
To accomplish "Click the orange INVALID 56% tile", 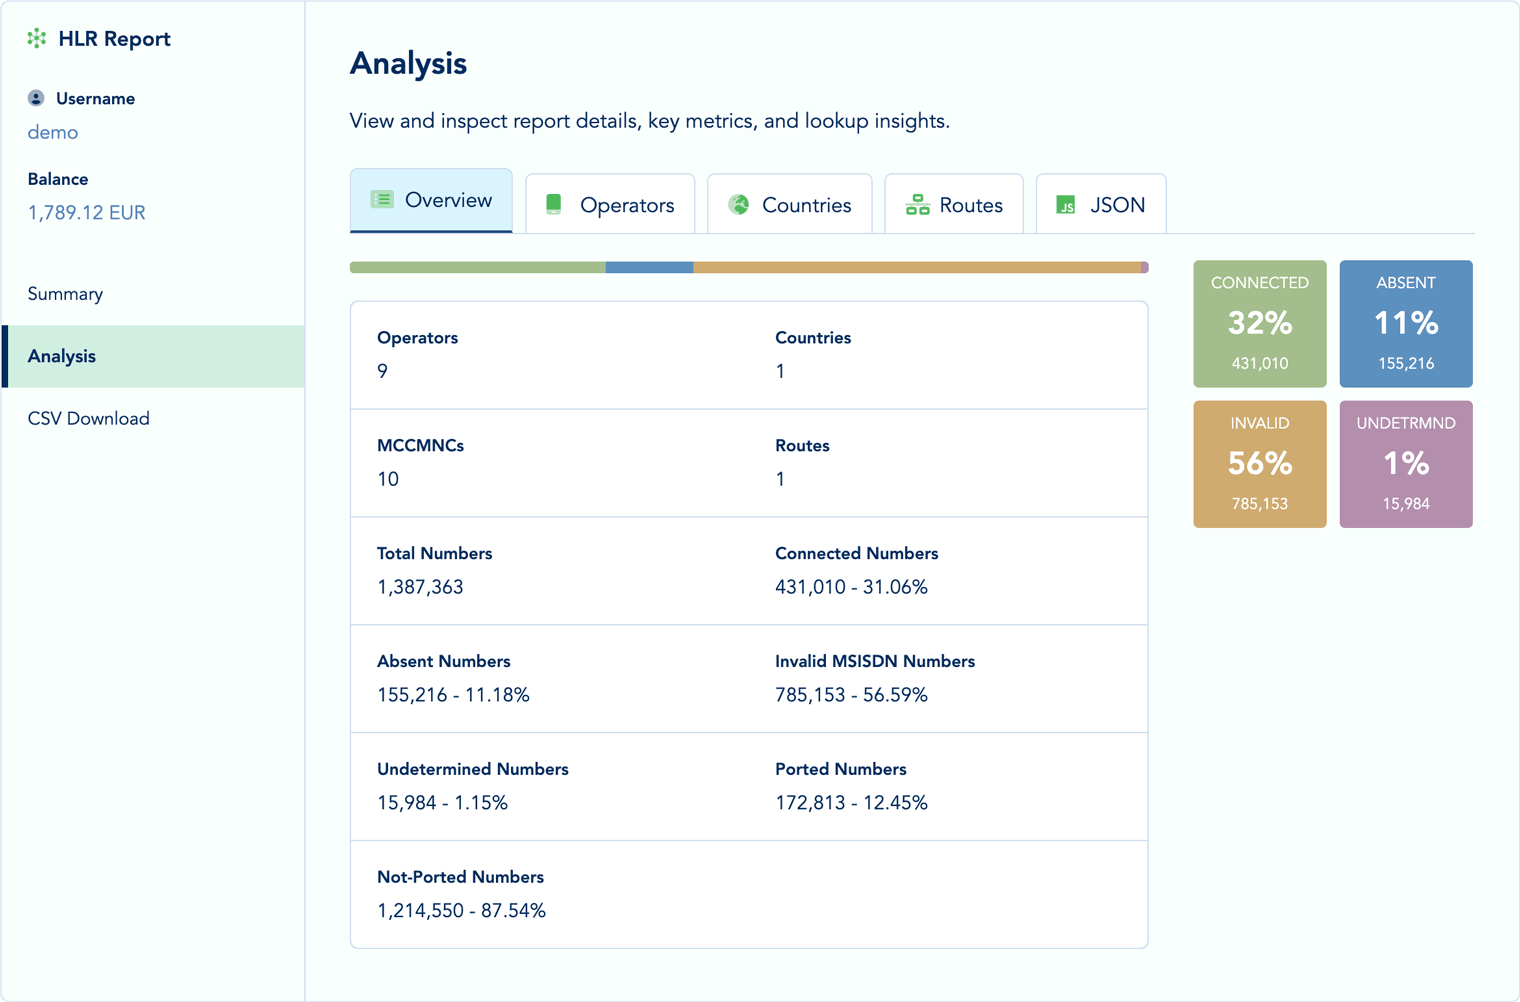I will pos(1259,464).
